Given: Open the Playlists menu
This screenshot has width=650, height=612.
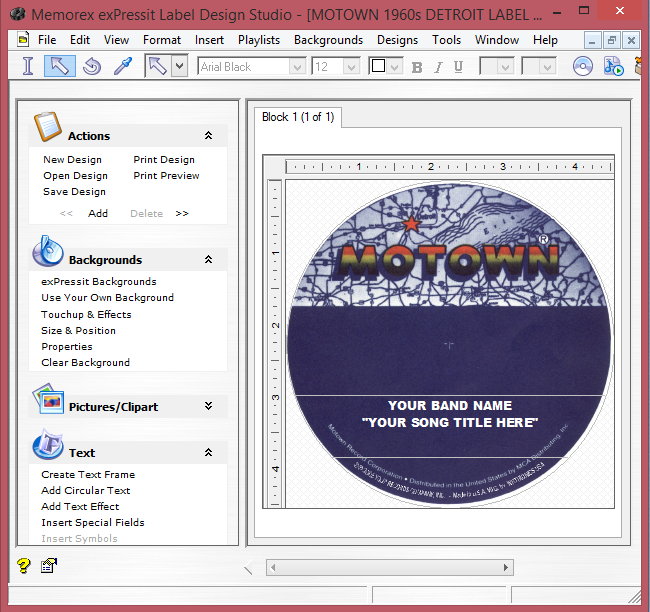Looking at the screenshot, I should click(x=258, y=40).
